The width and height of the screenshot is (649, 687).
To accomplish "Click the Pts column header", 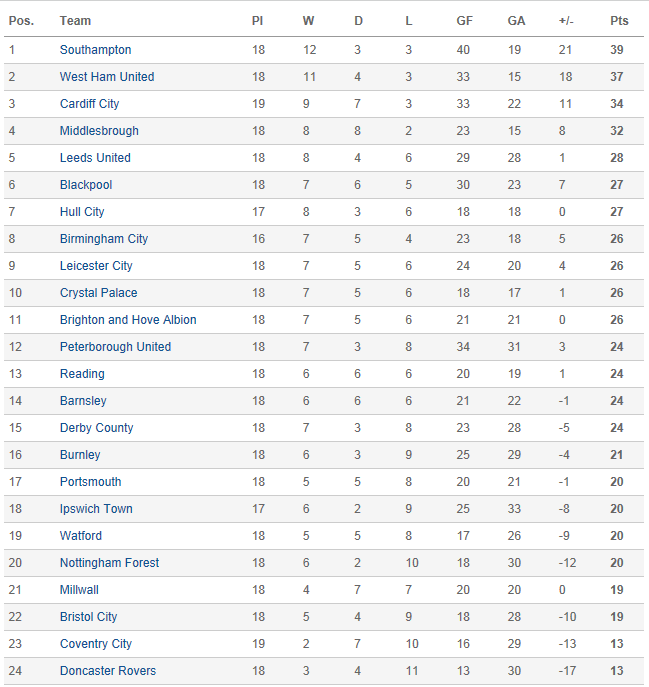I will coord(619,21).
